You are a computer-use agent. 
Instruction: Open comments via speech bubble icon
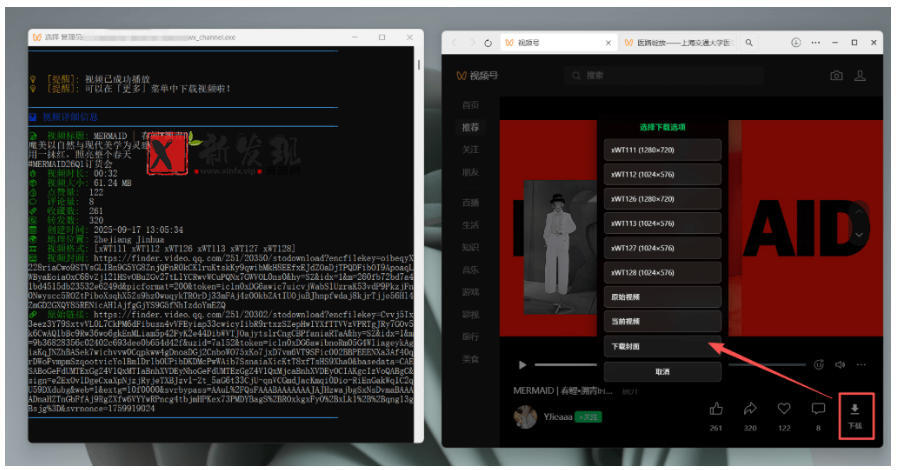click(818, 409)
